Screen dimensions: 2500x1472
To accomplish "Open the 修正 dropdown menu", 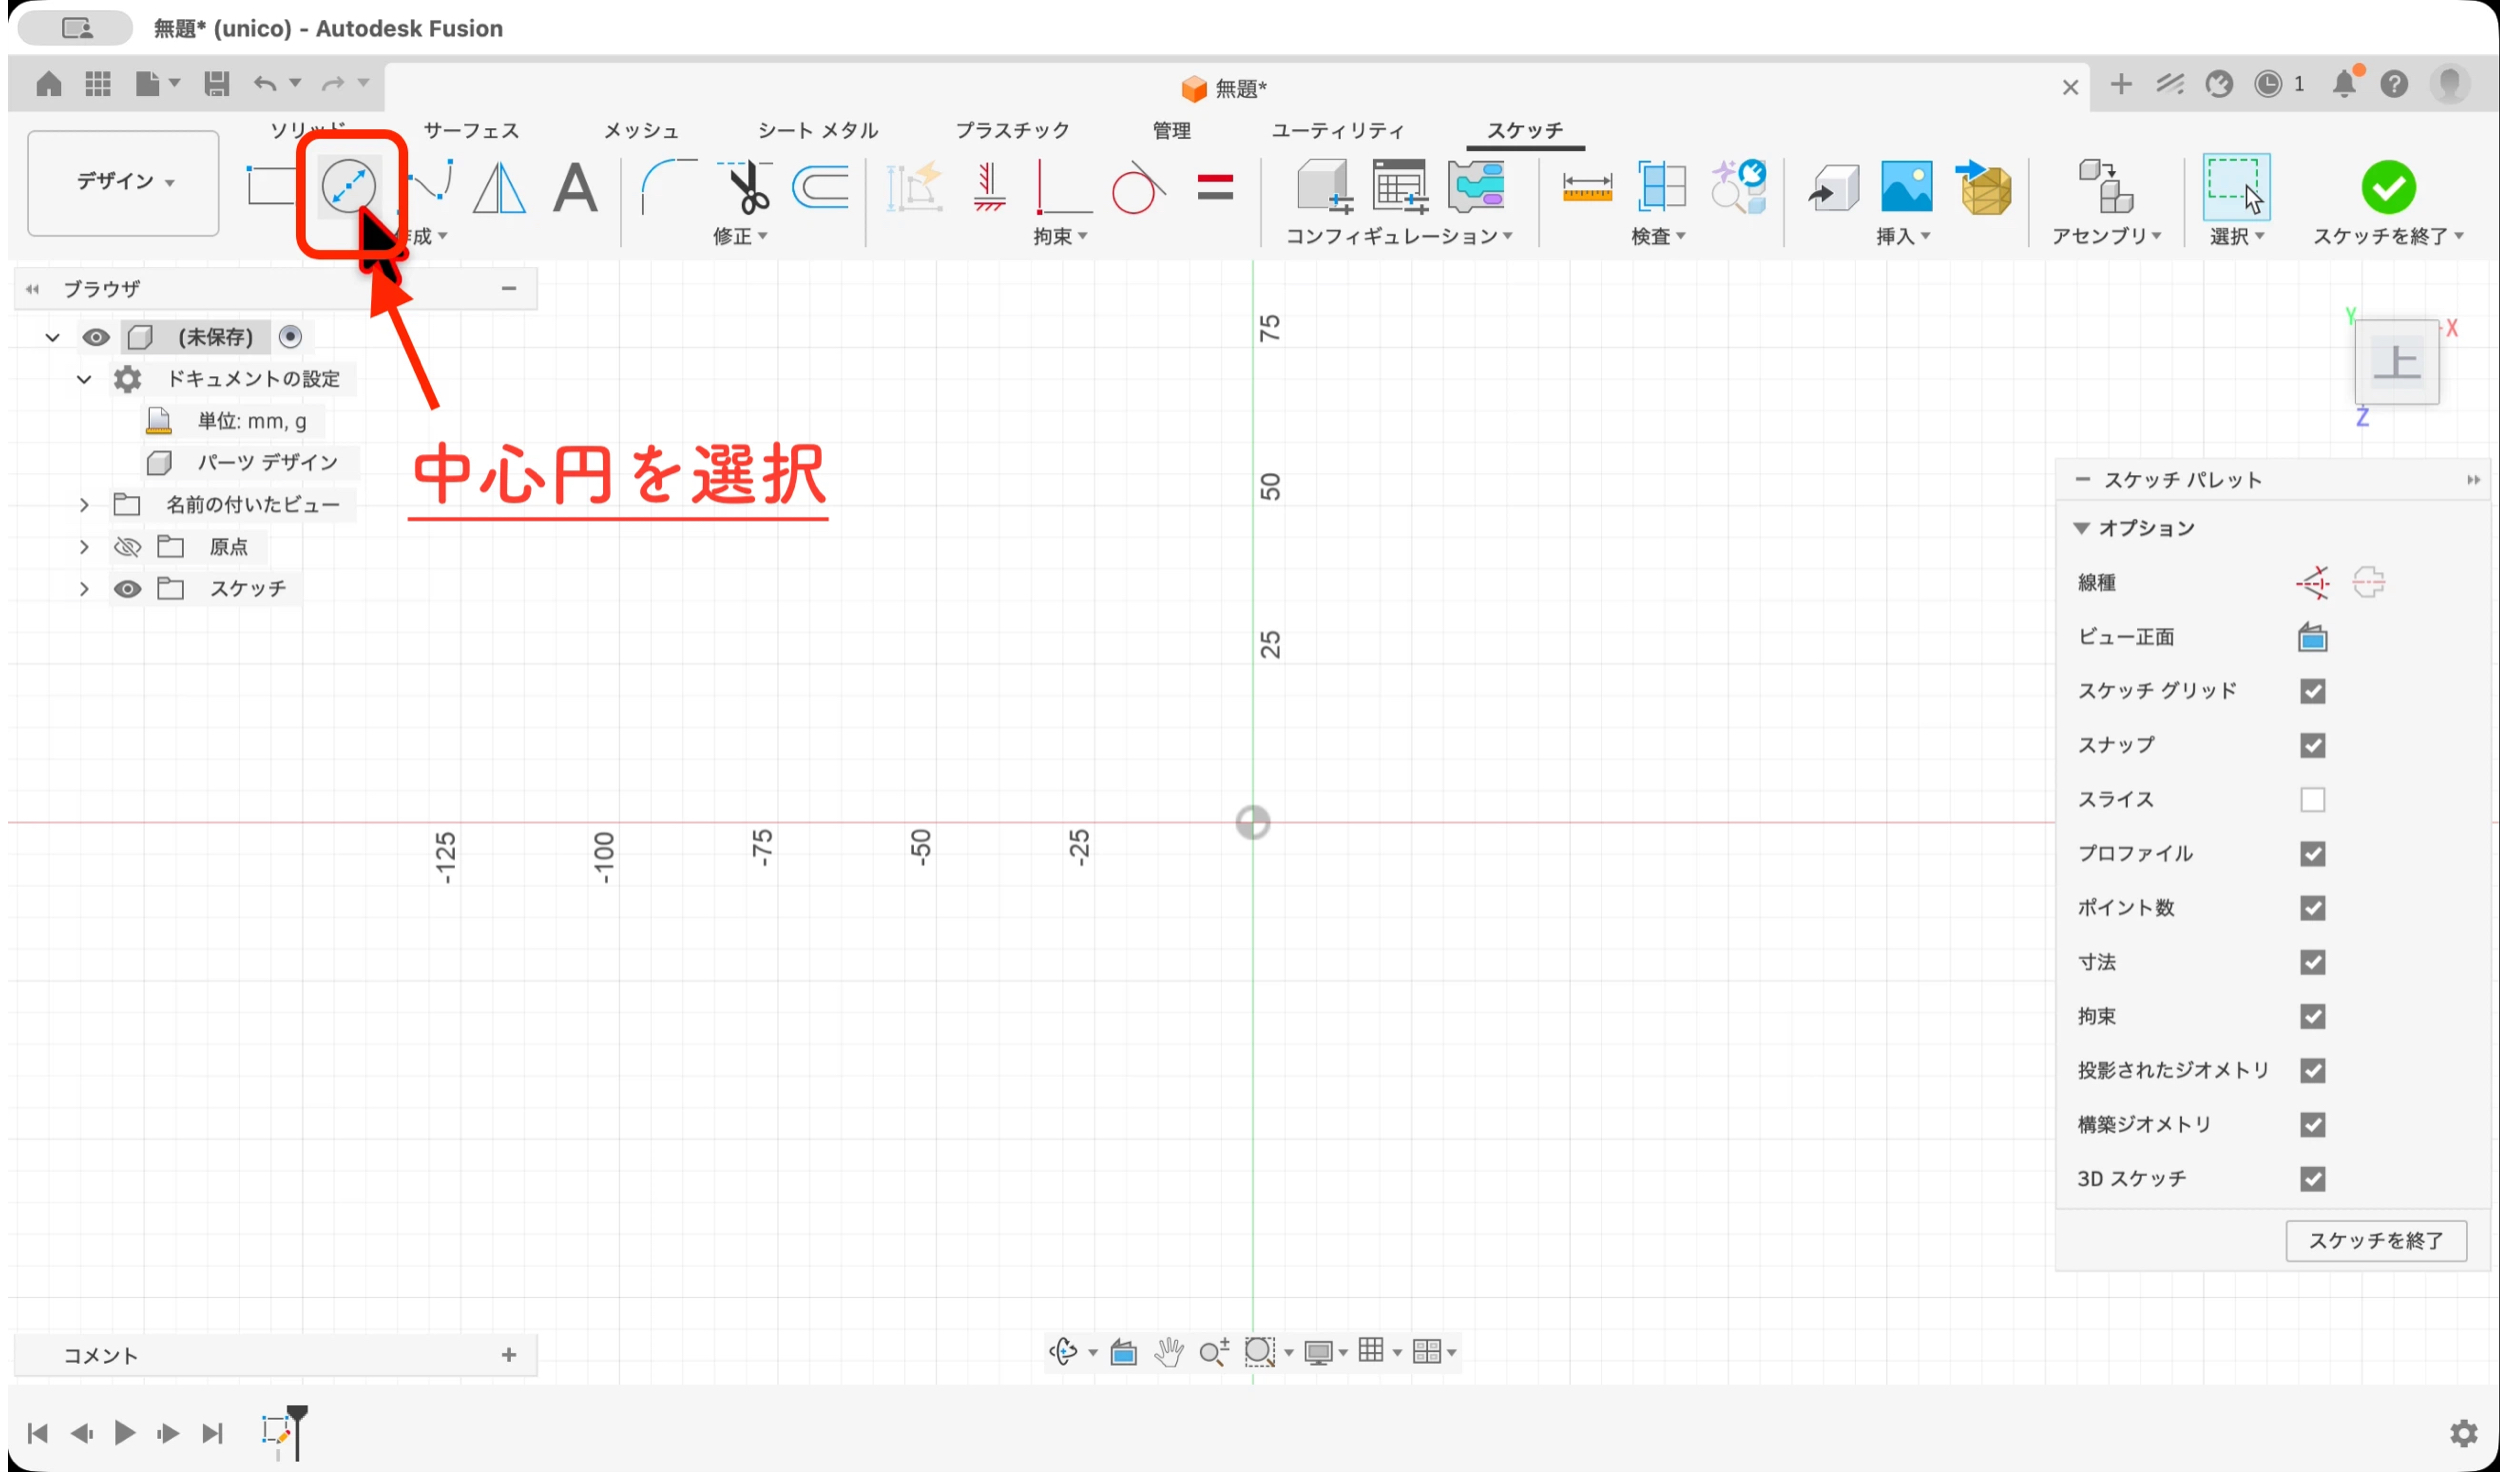I will coord(740,237).
